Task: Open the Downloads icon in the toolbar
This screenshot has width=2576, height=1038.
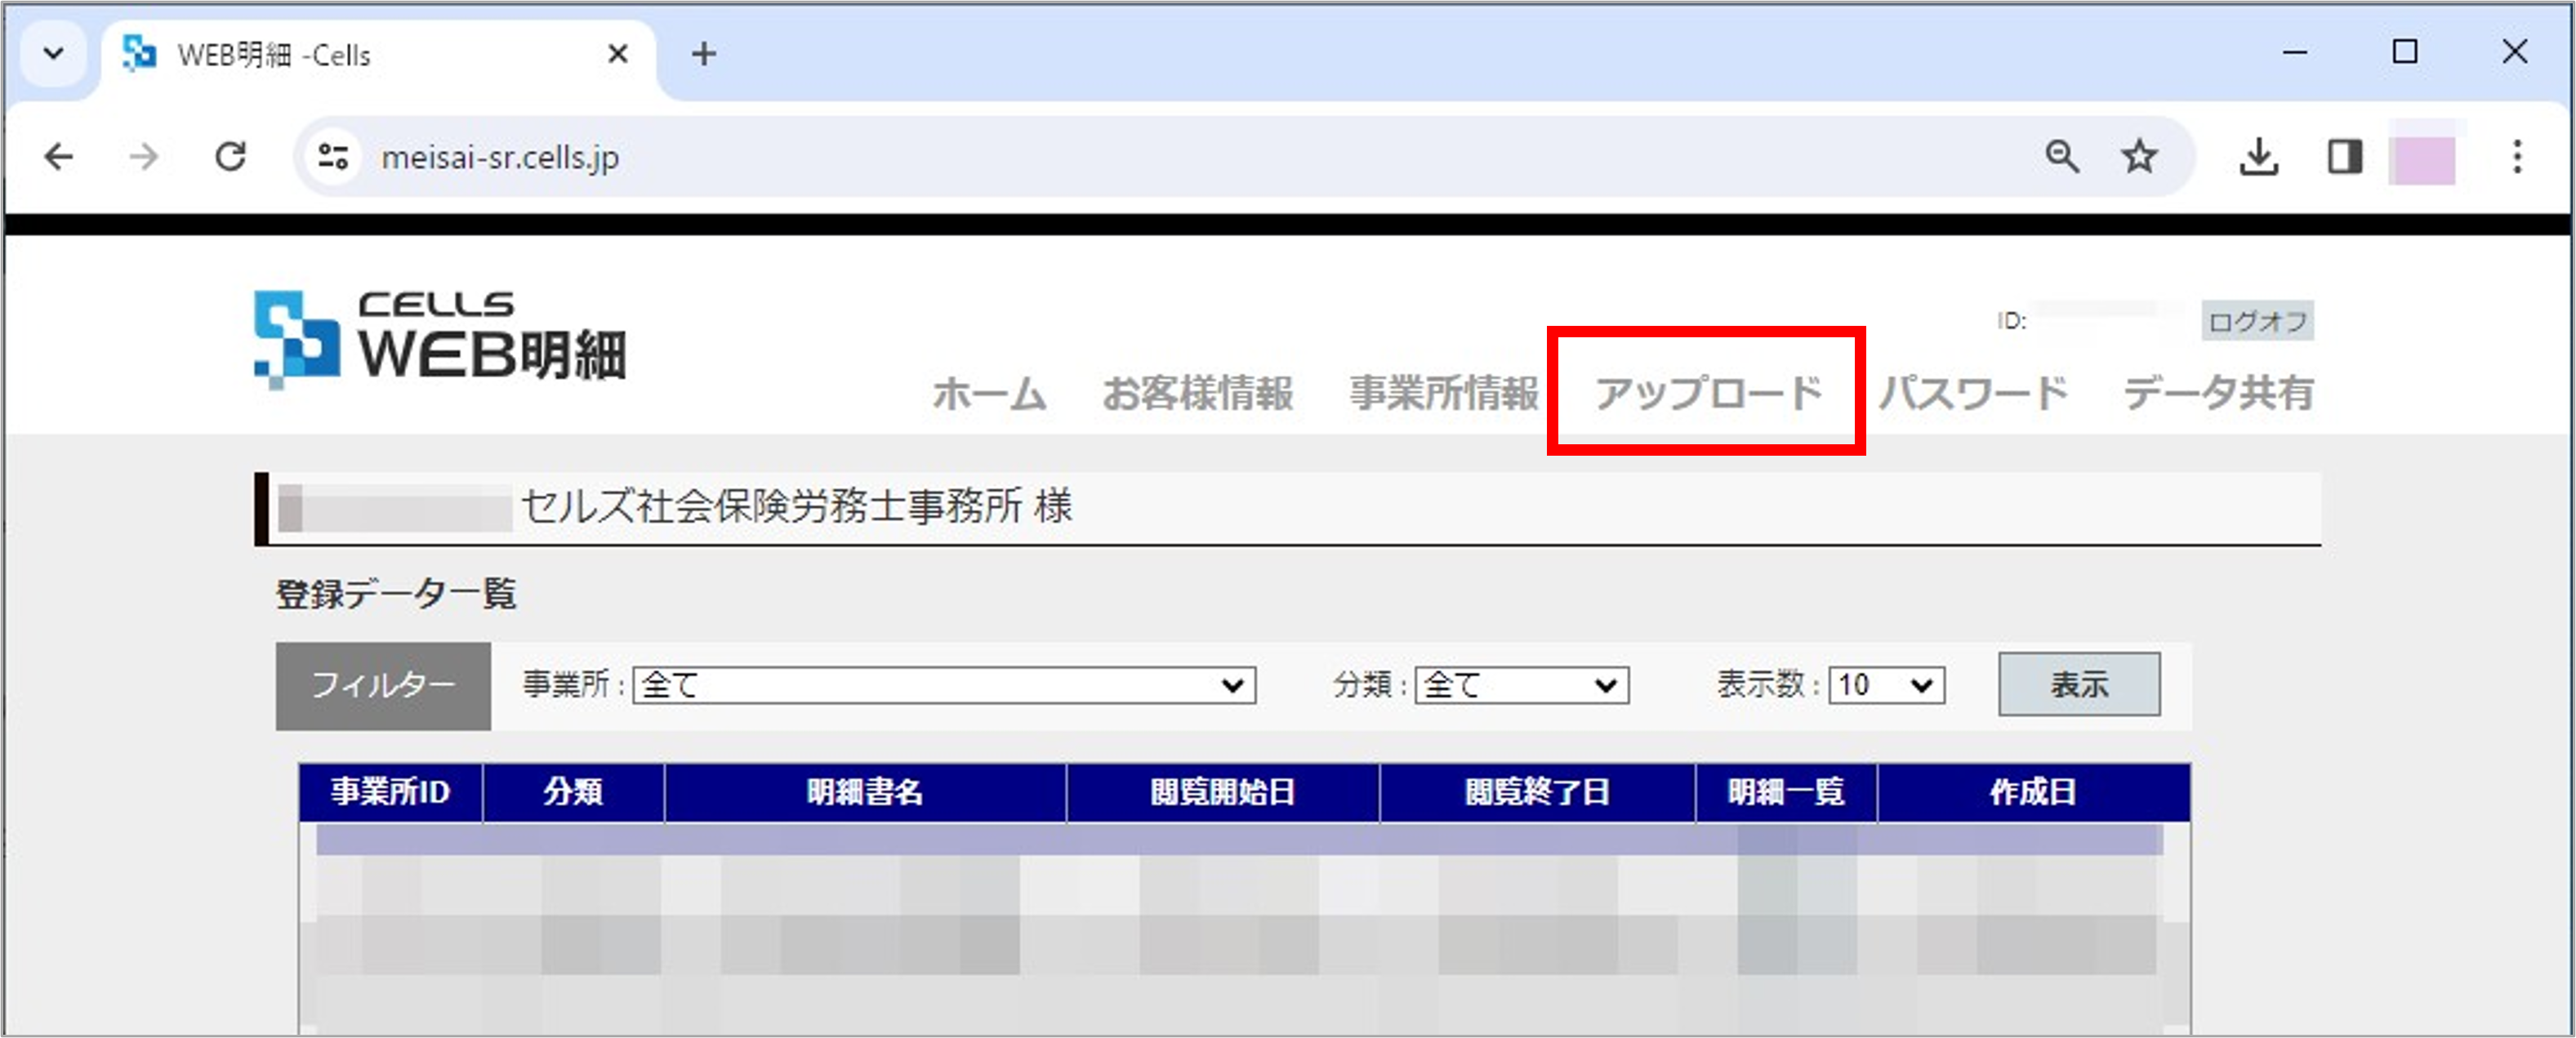Action: pos(2260,156)
